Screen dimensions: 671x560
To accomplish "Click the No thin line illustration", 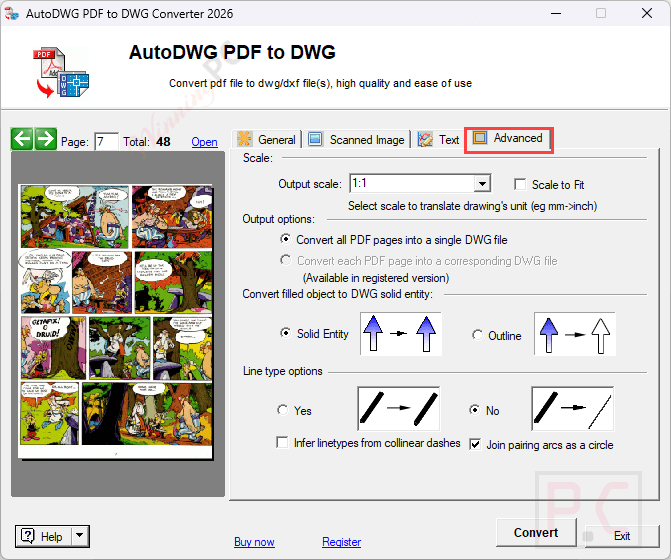I will click(x=573, y=409).
